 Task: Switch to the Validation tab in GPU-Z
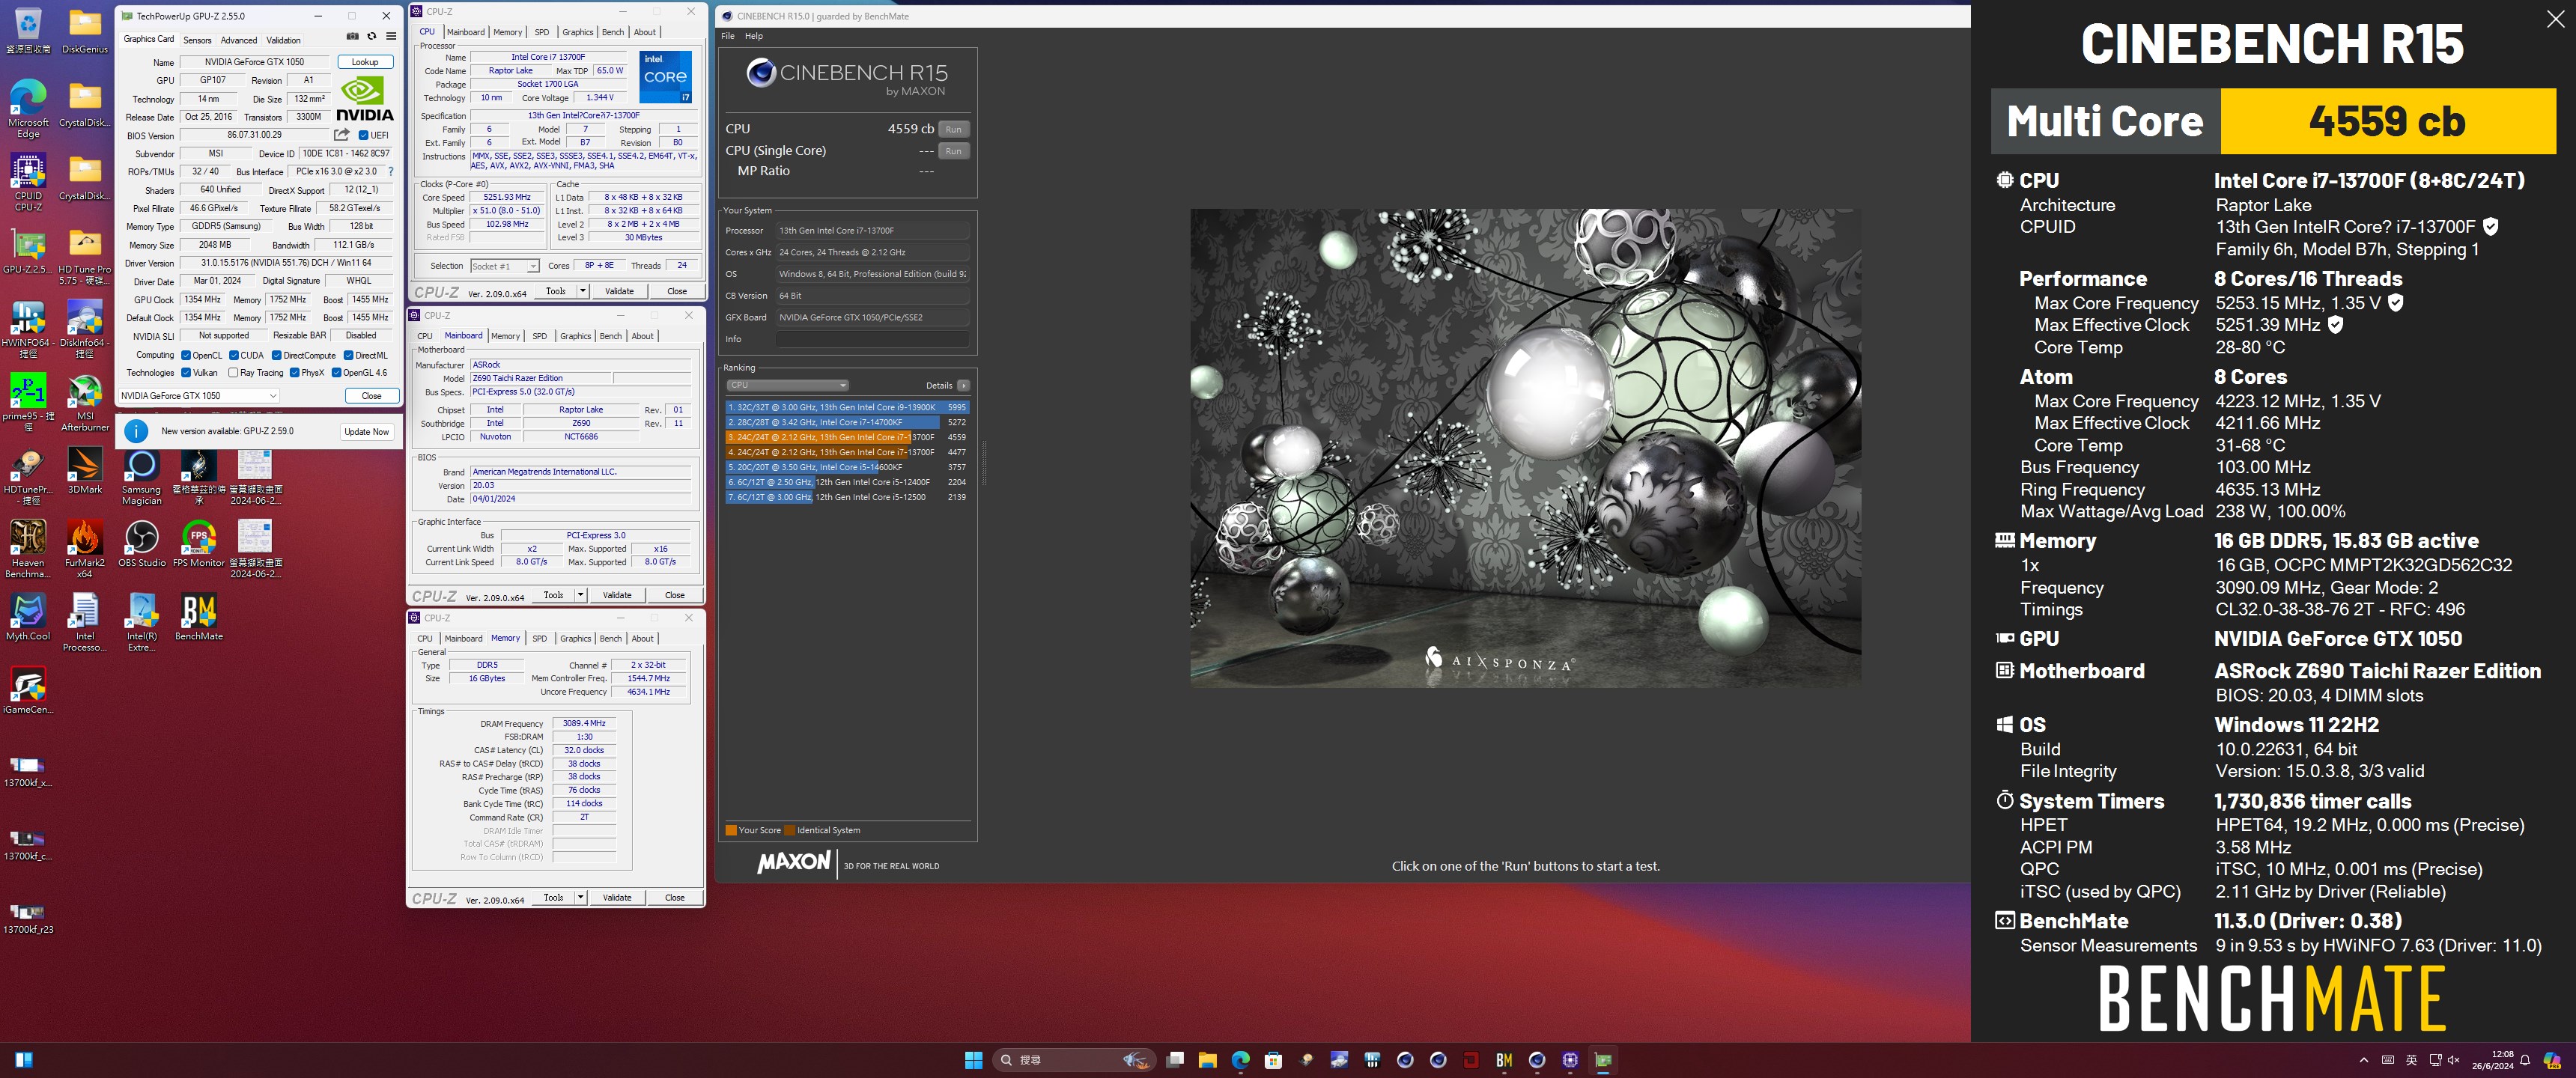coord(283,40)
